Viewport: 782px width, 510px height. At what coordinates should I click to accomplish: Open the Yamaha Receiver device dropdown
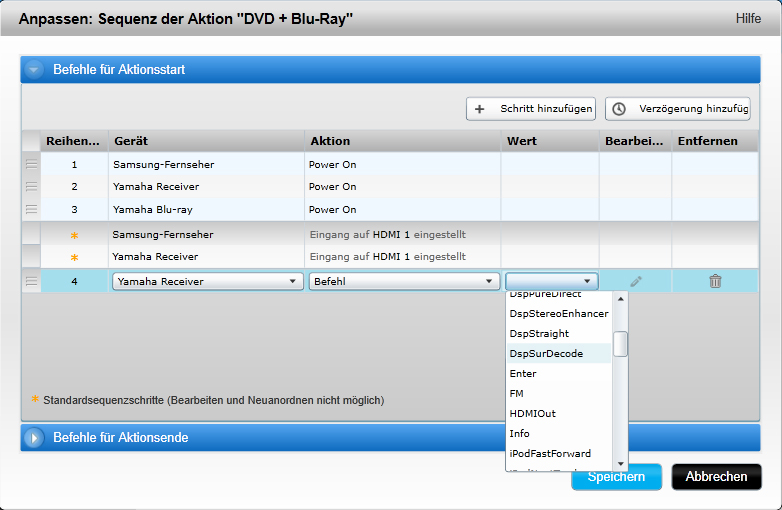208,282
